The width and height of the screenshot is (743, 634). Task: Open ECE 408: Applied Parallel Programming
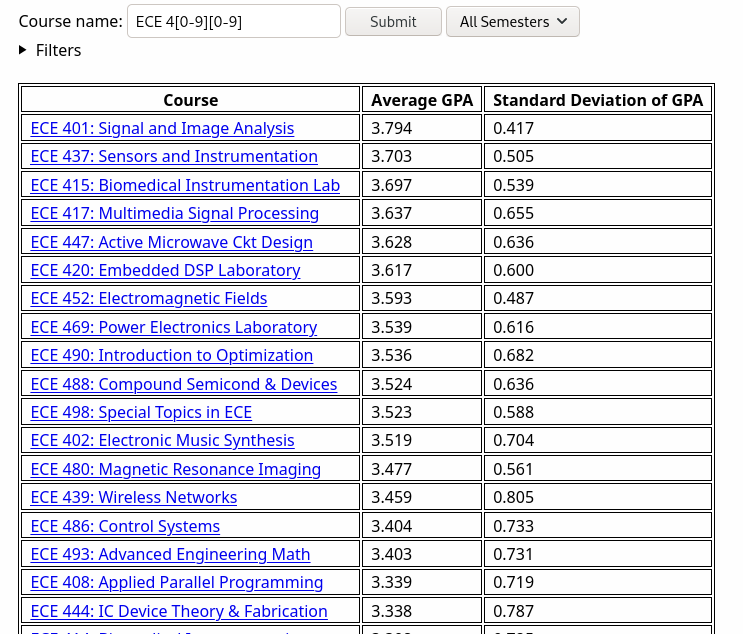tap(177, 582)
